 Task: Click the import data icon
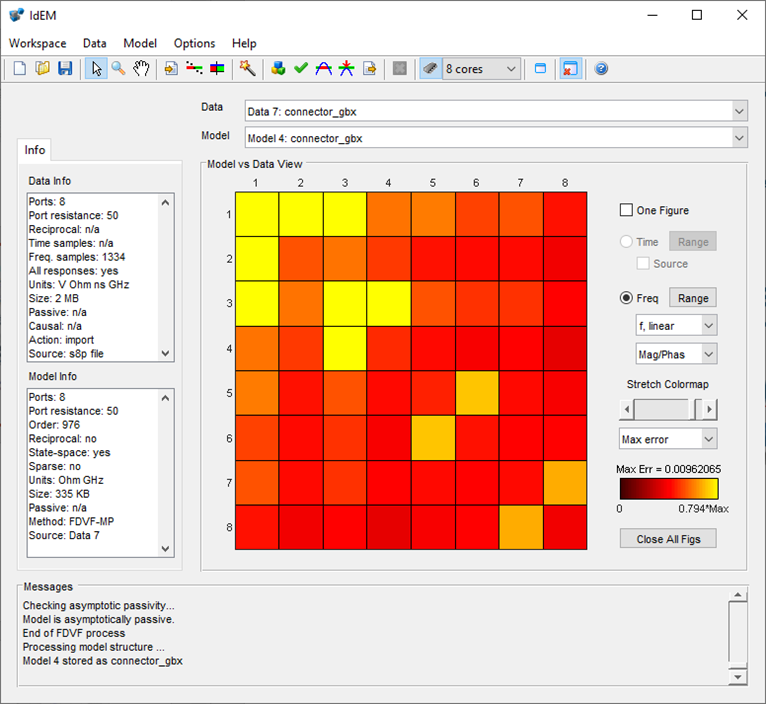tap(171, 69)
